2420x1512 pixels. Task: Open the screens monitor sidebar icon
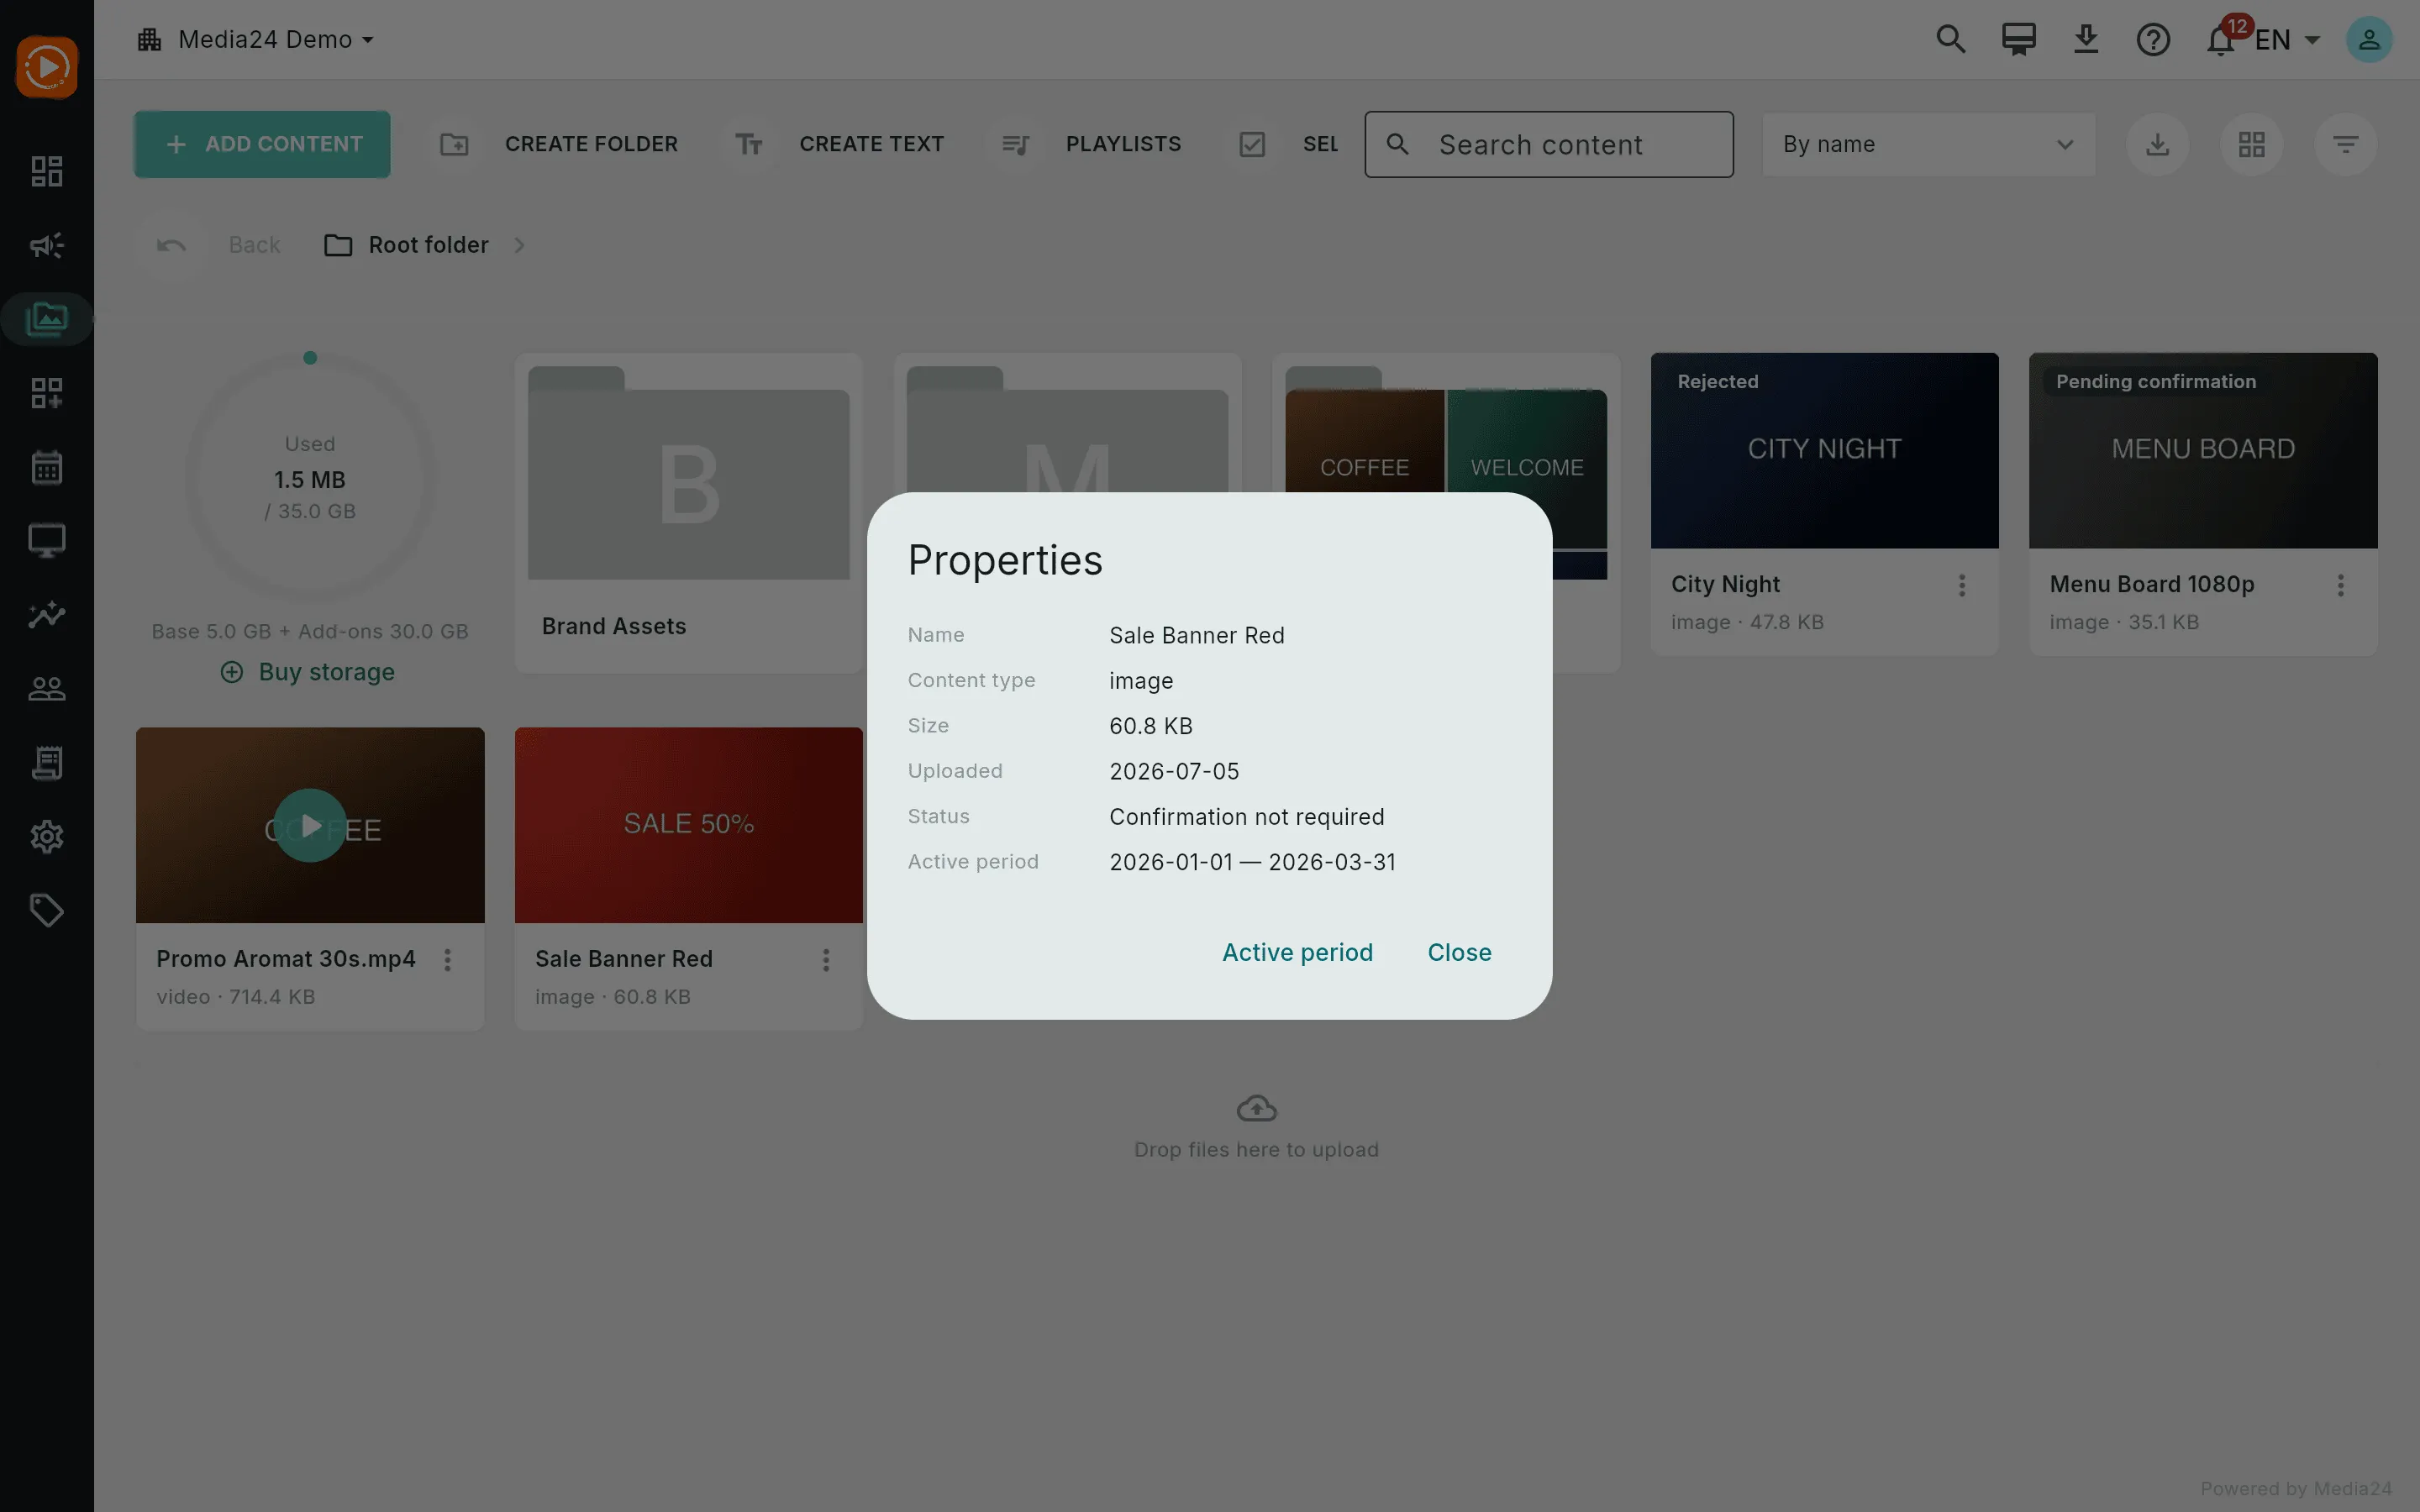tap(47, 541)
